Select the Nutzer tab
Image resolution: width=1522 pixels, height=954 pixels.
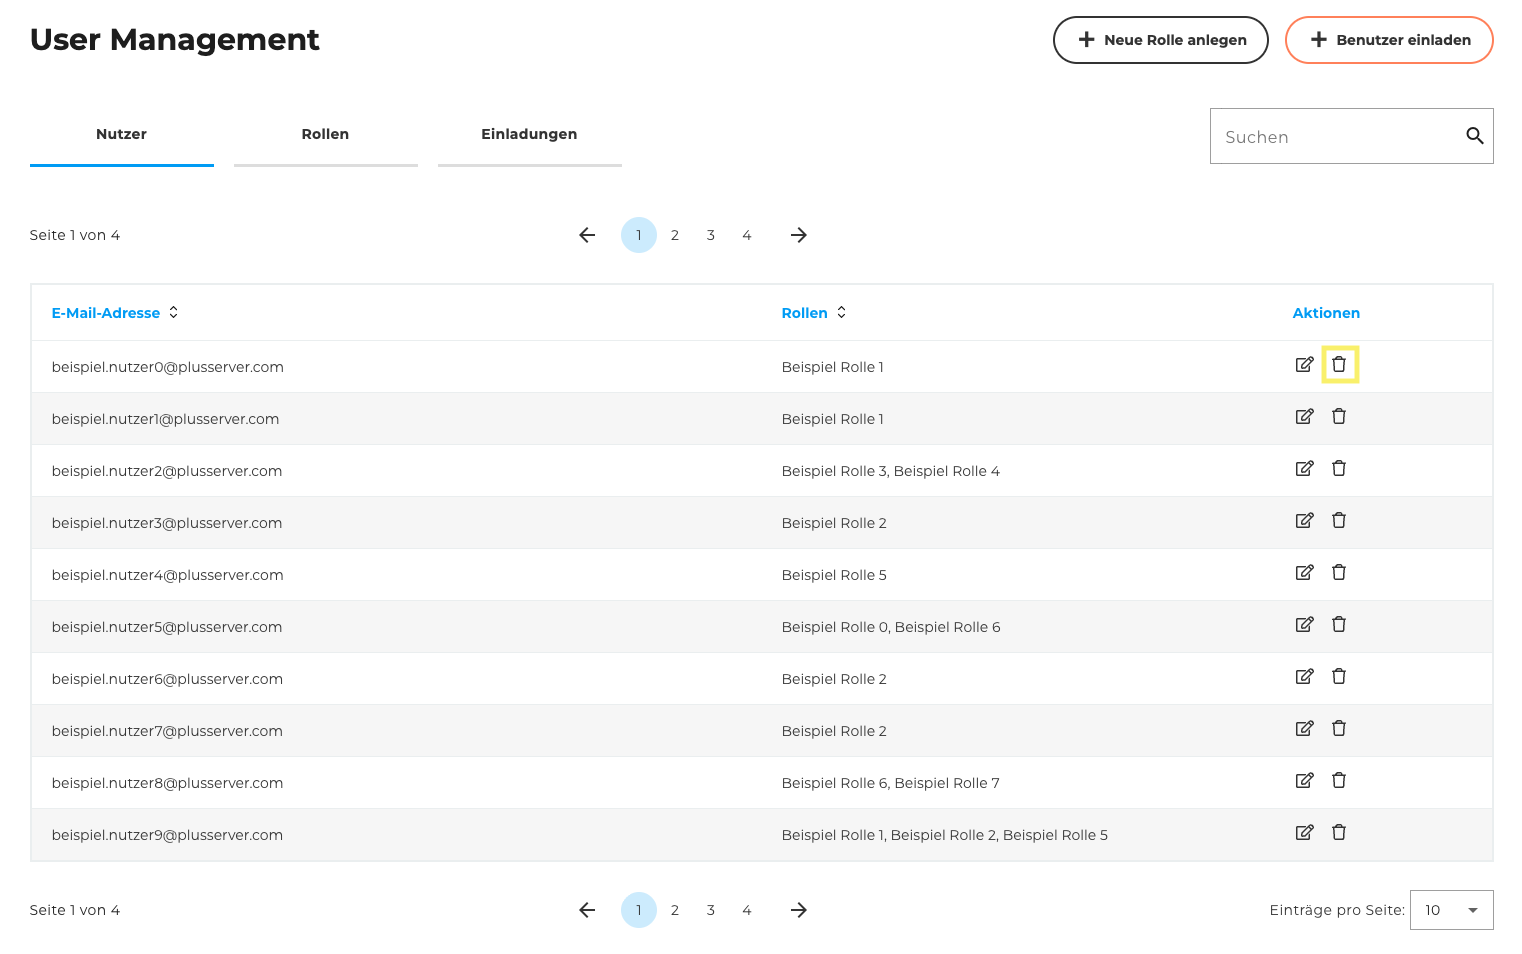(121, 135)
